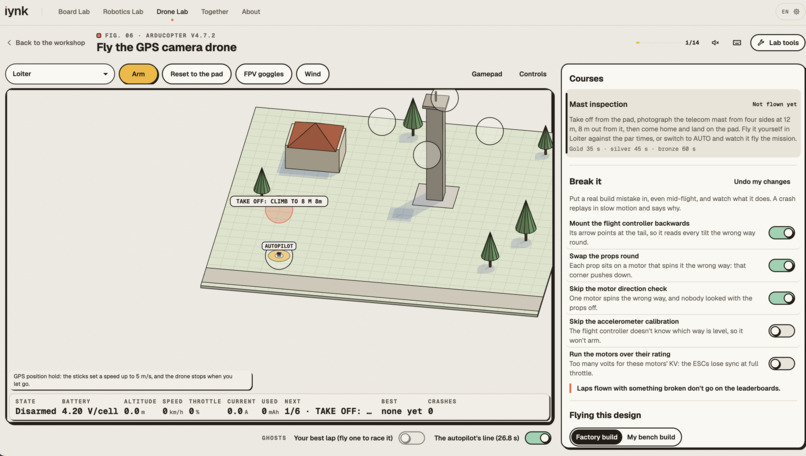Click Back to the workshop link

click(x=50, y=43)
